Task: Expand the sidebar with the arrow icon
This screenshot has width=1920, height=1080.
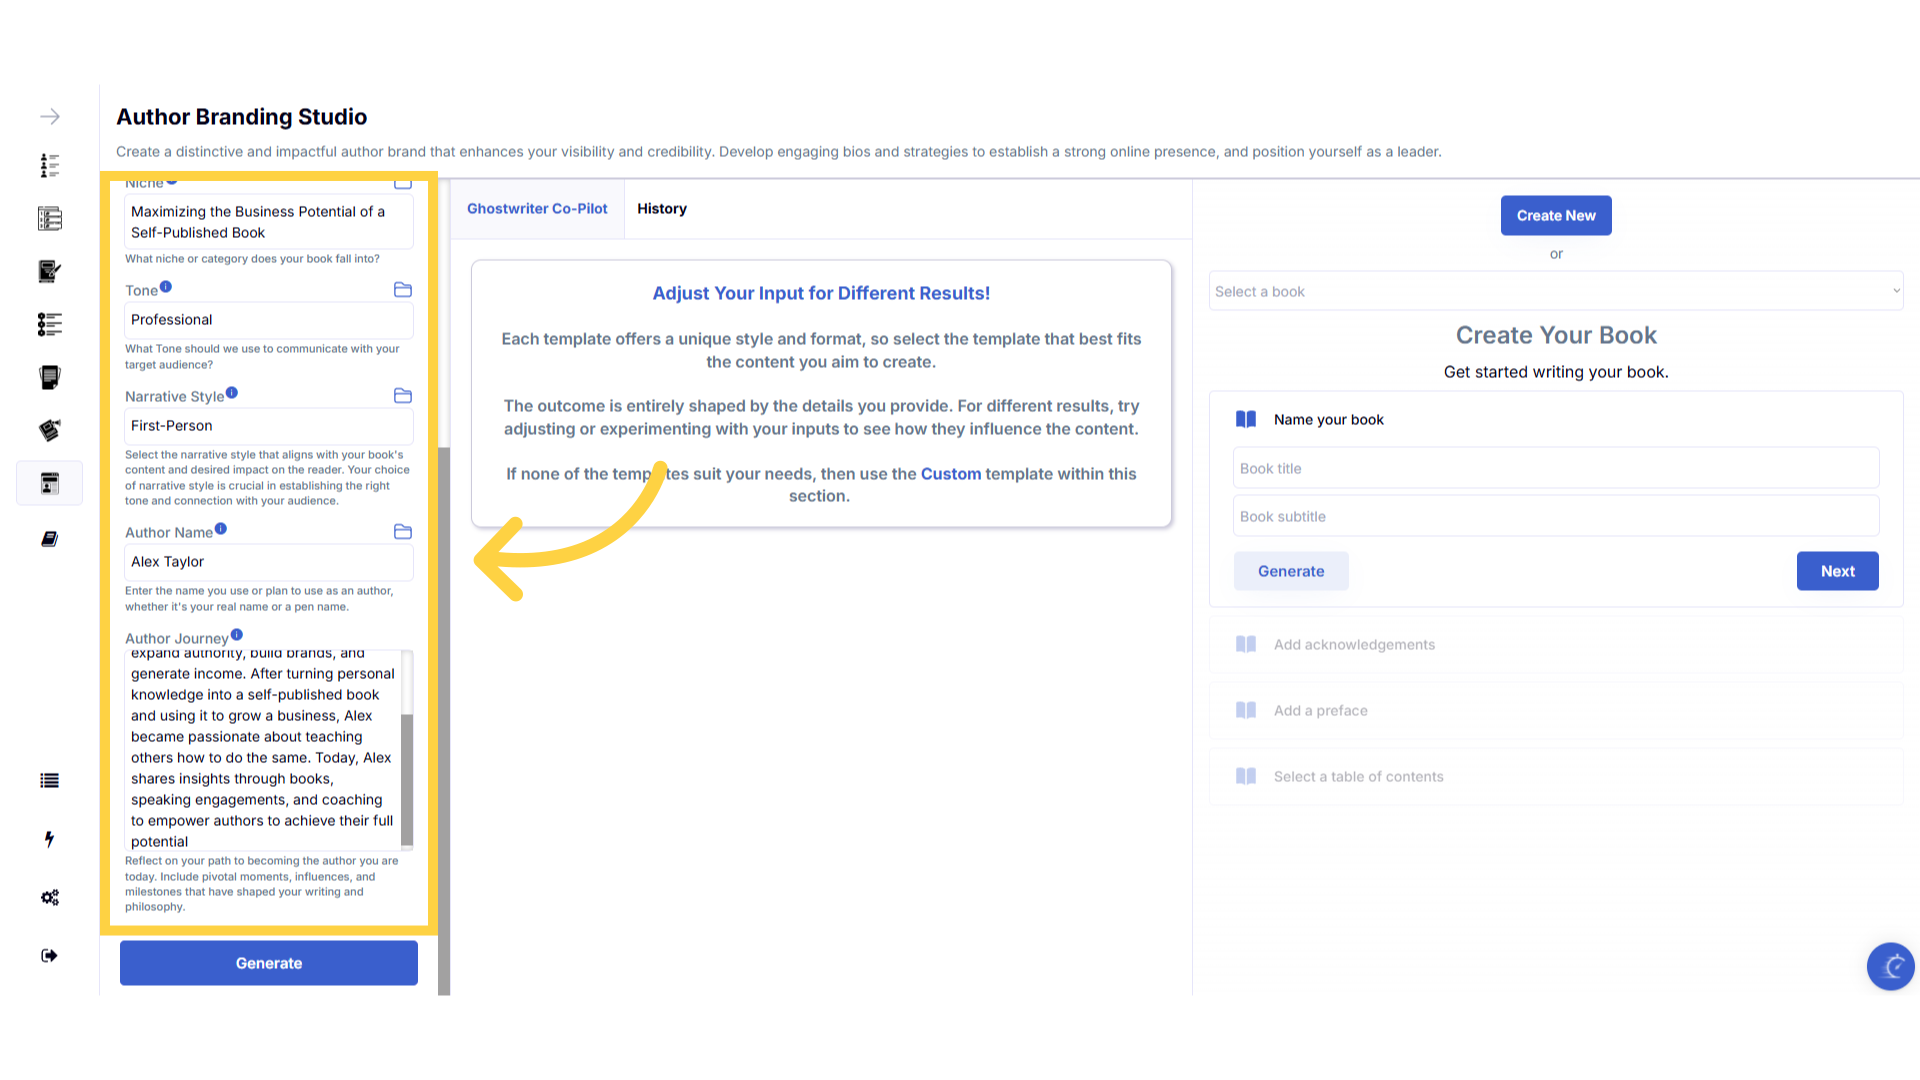Action: pyautogui.click(x=50, y=117)
